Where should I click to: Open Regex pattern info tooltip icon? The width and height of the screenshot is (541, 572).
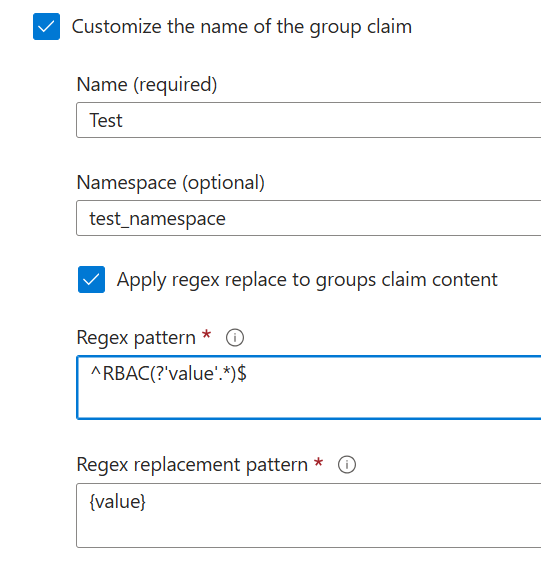[235, 337]
